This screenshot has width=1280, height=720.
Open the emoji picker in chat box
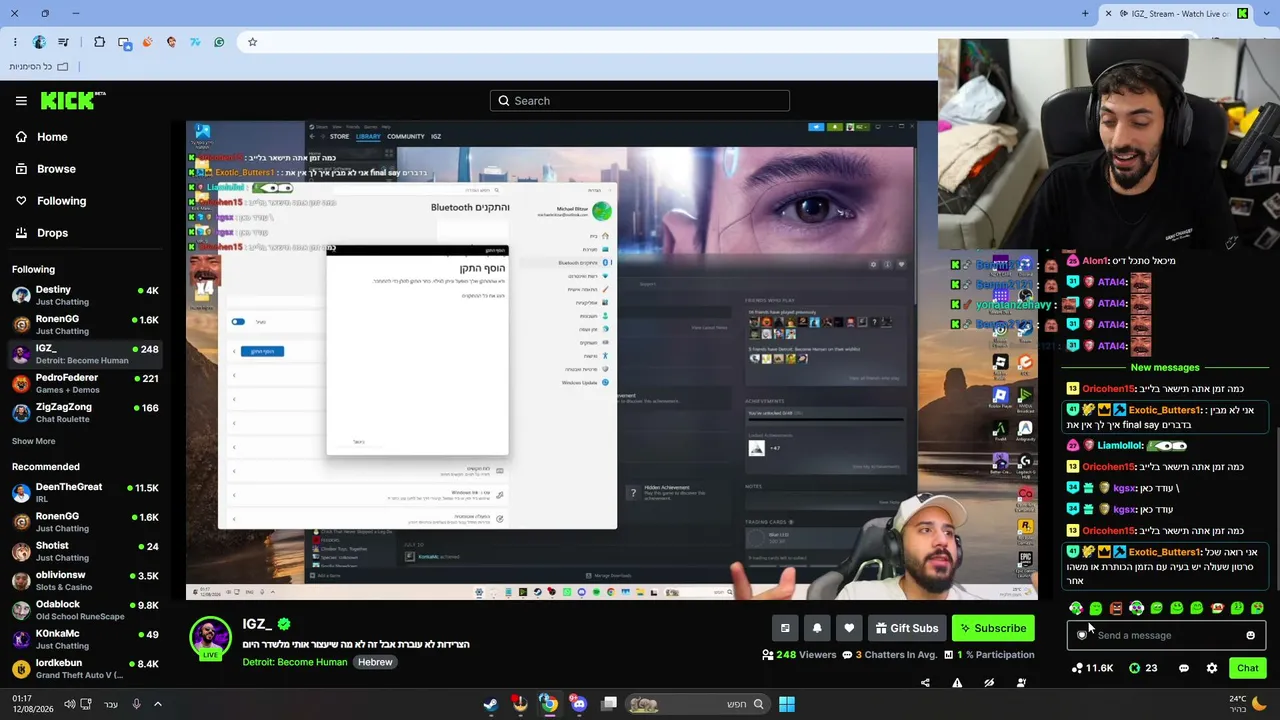point(1250,635)
